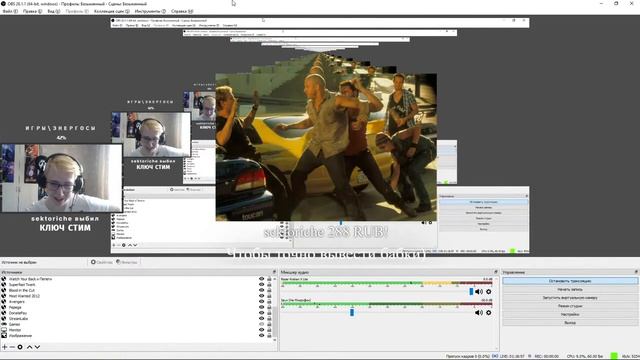640x360 pixels.
Task: Open source Свойства (properties) gear button
Action: tap(101, 262)
